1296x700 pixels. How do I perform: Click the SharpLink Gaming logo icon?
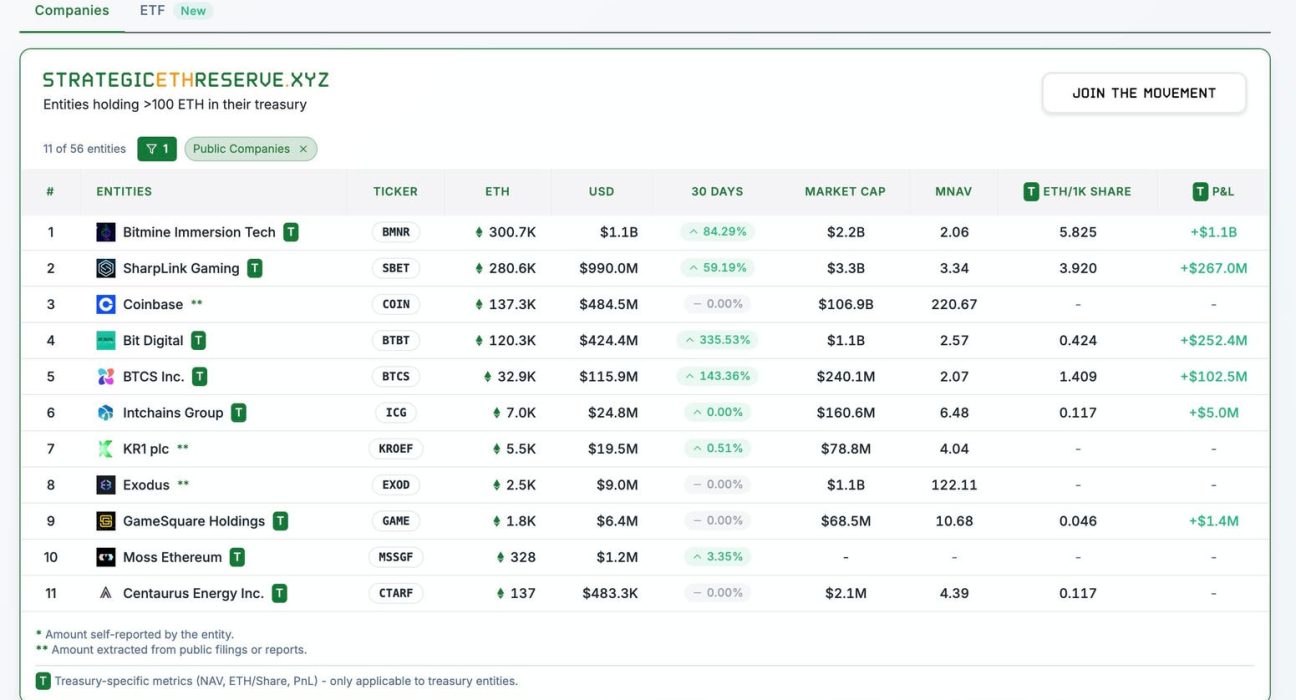pyautogui.click(x=106, y=268)
